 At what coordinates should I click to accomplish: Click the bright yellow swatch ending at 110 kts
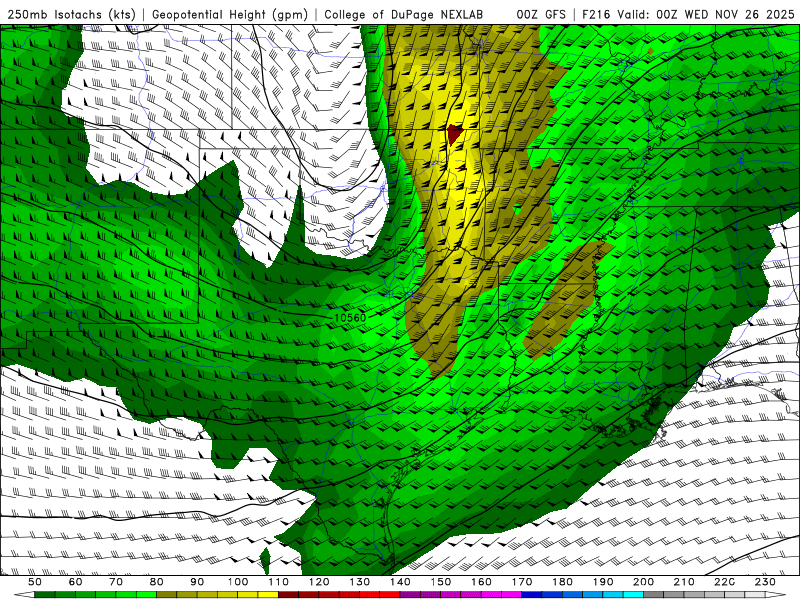click(x=268, y=595)
